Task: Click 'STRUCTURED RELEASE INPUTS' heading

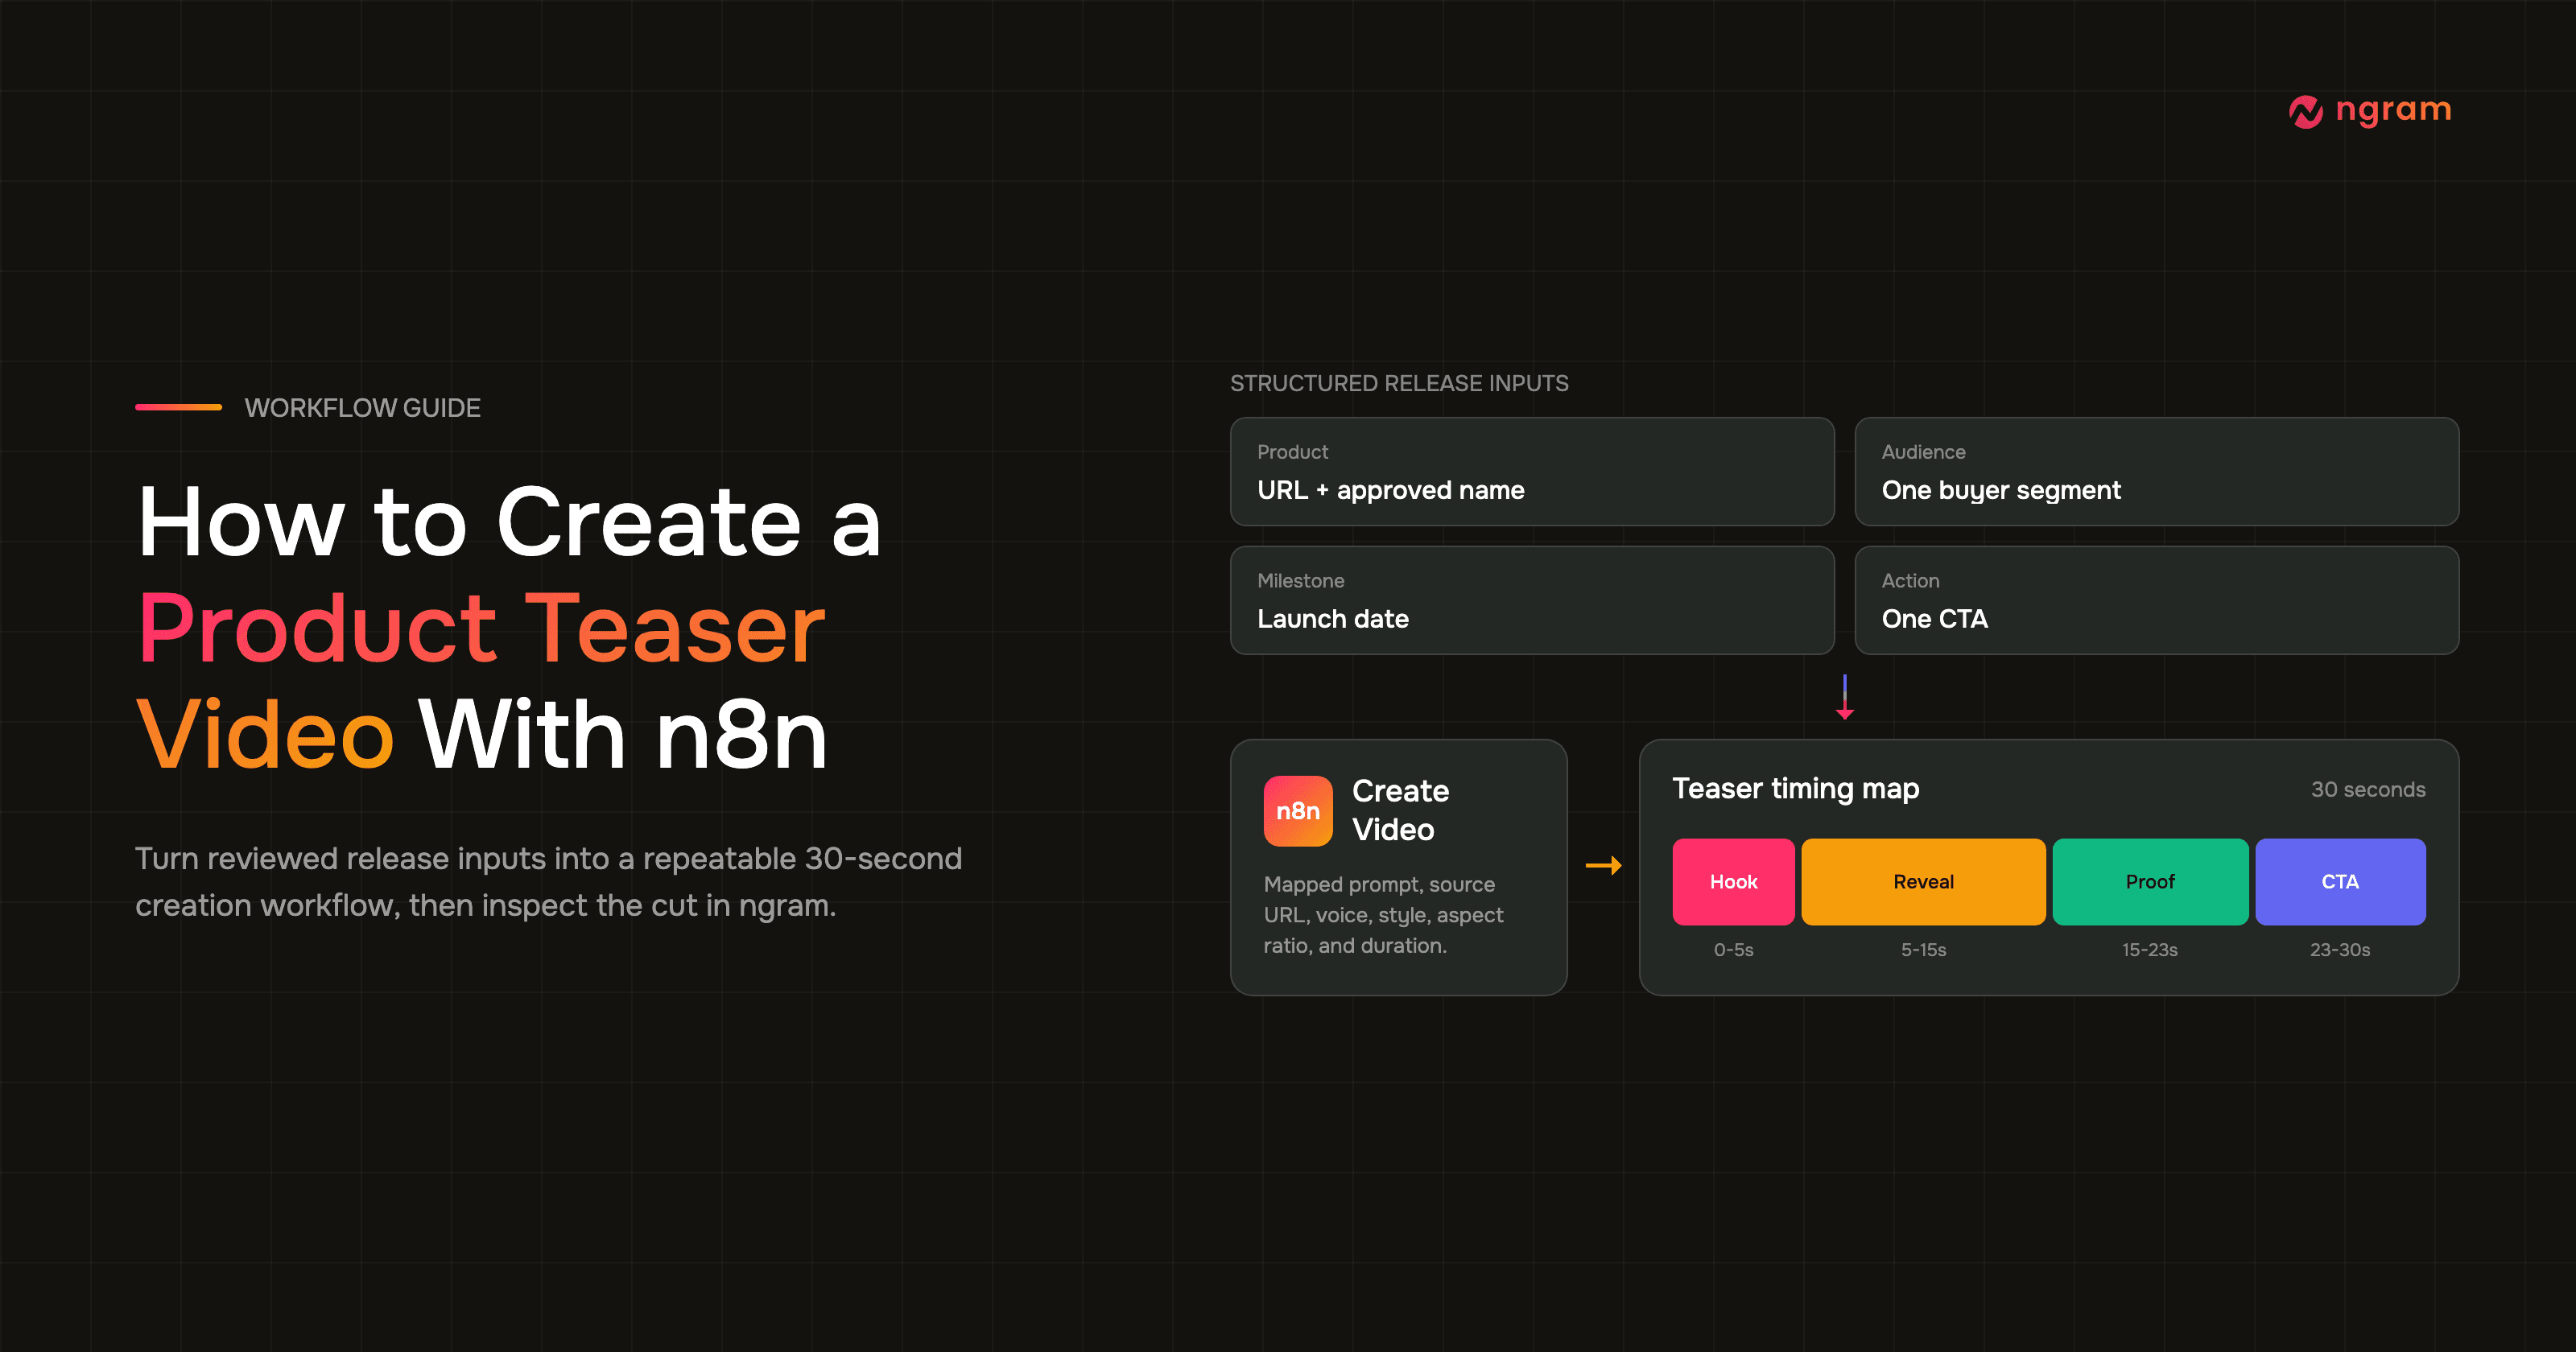Action: point(1399,383)
